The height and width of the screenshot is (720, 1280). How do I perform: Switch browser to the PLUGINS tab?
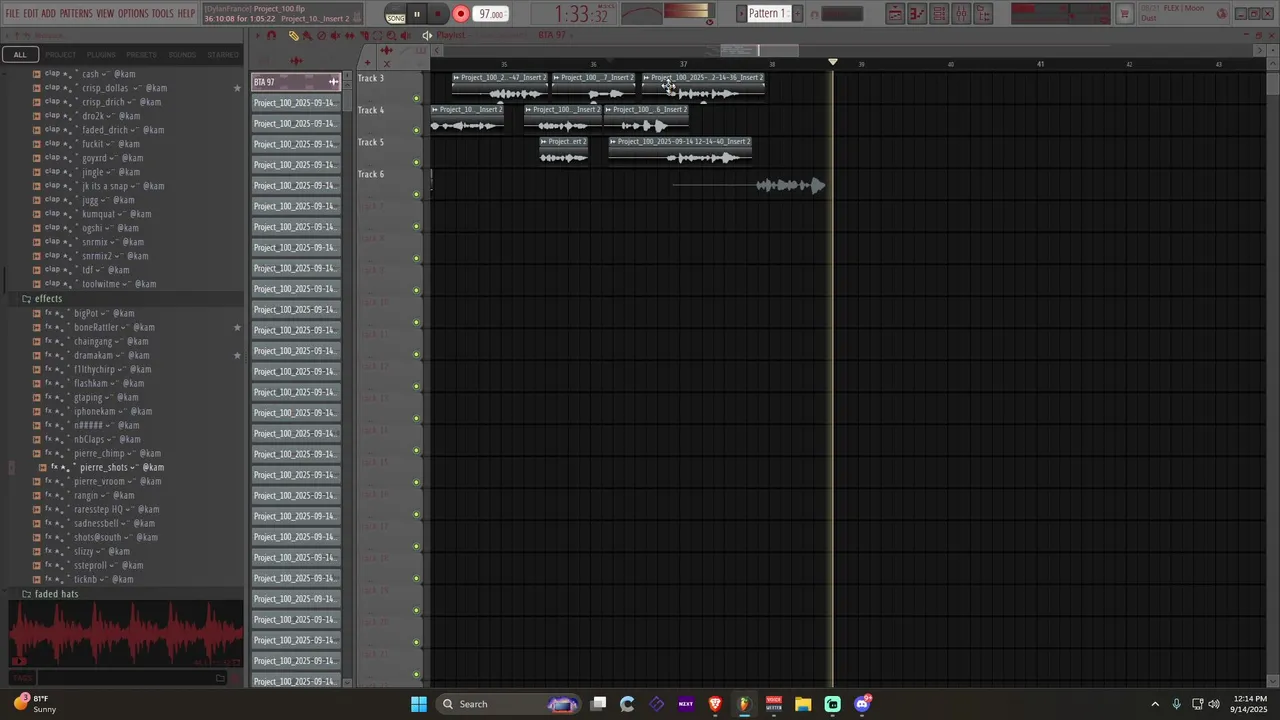point(101,55)
